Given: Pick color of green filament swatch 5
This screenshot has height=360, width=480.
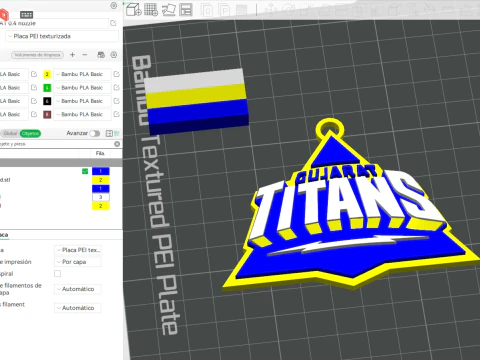Looking at the screenshot, I should click(47, 88).
